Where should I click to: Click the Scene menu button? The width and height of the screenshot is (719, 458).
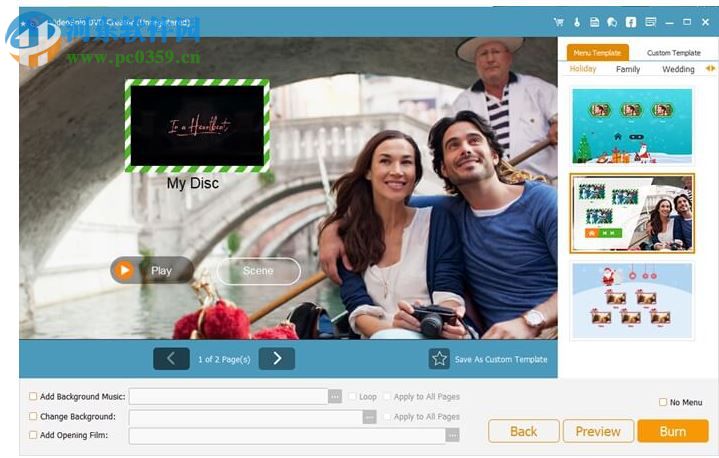point(259,271)
